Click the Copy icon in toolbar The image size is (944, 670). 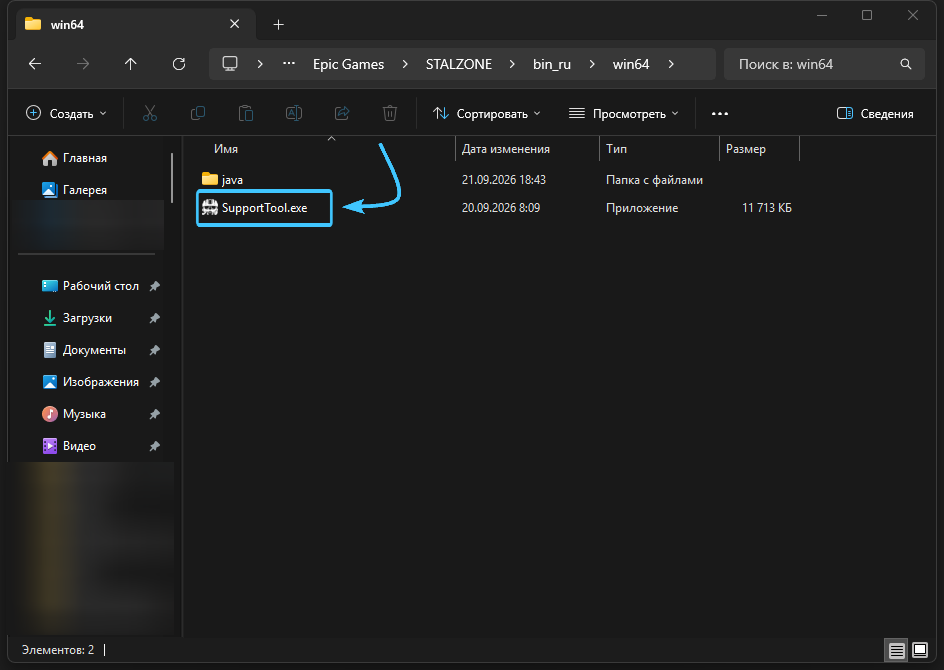point(197,113)
